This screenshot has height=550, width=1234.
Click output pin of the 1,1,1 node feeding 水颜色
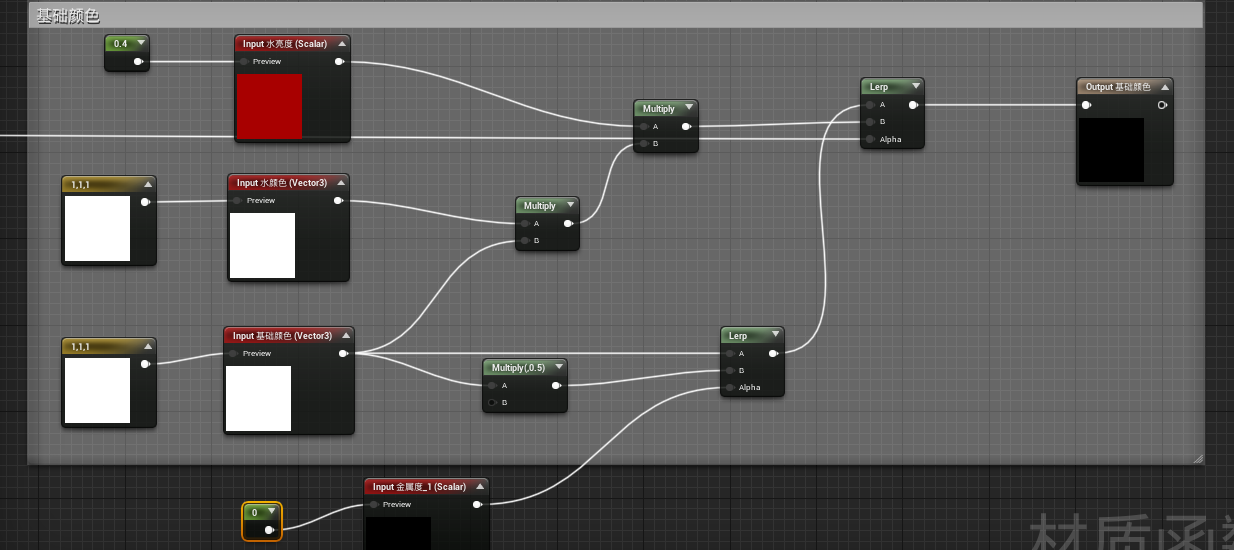pyautogui.click(x=145, y=202)
